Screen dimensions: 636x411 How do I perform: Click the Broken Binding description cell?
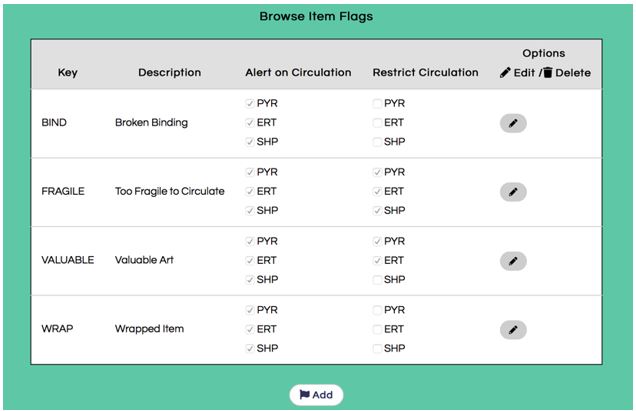point(151,123)
